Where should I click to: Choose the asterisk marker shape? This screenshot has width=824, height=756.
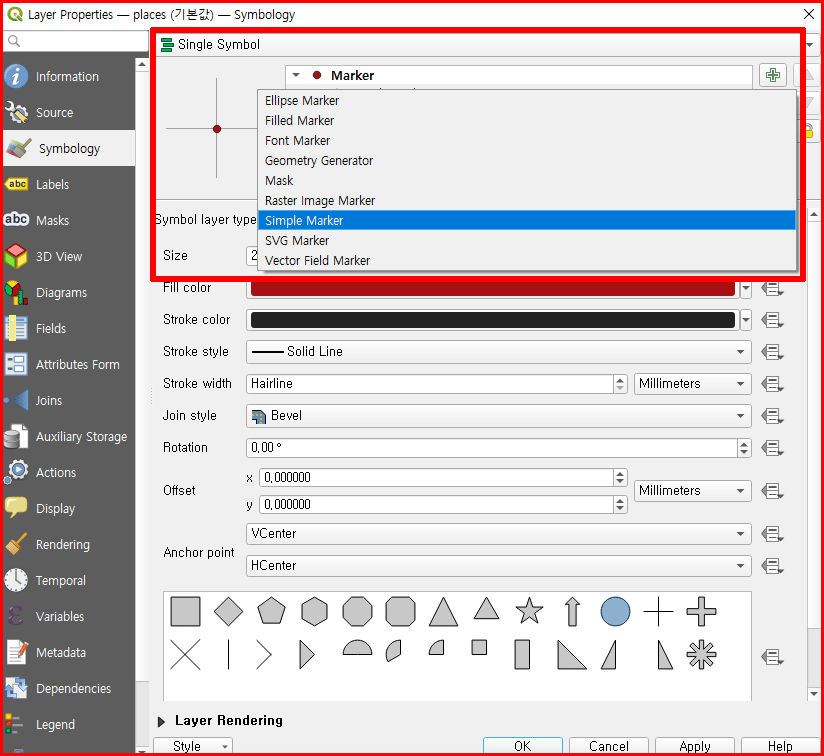(701, 655)
